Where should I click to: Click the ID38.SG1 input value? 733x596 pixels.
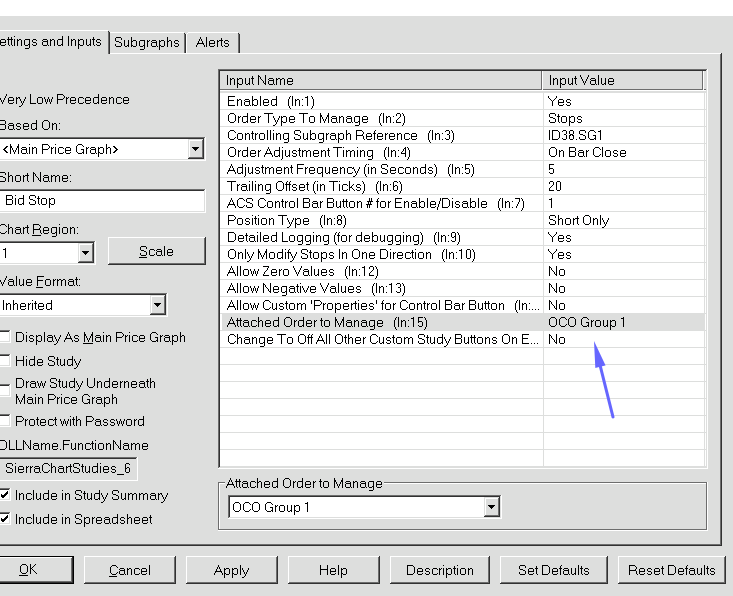coord(575,136)
